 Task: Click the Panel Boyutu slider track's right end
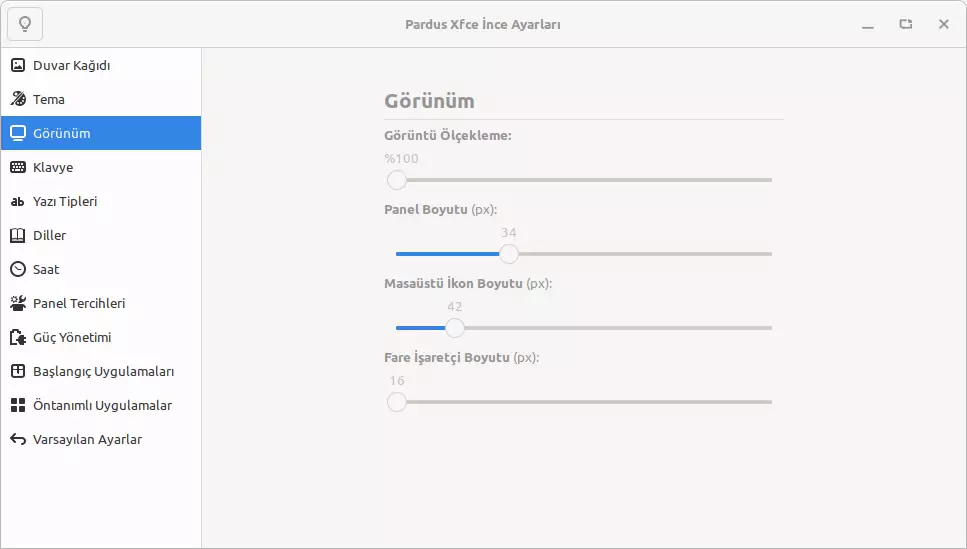(768, 254)
